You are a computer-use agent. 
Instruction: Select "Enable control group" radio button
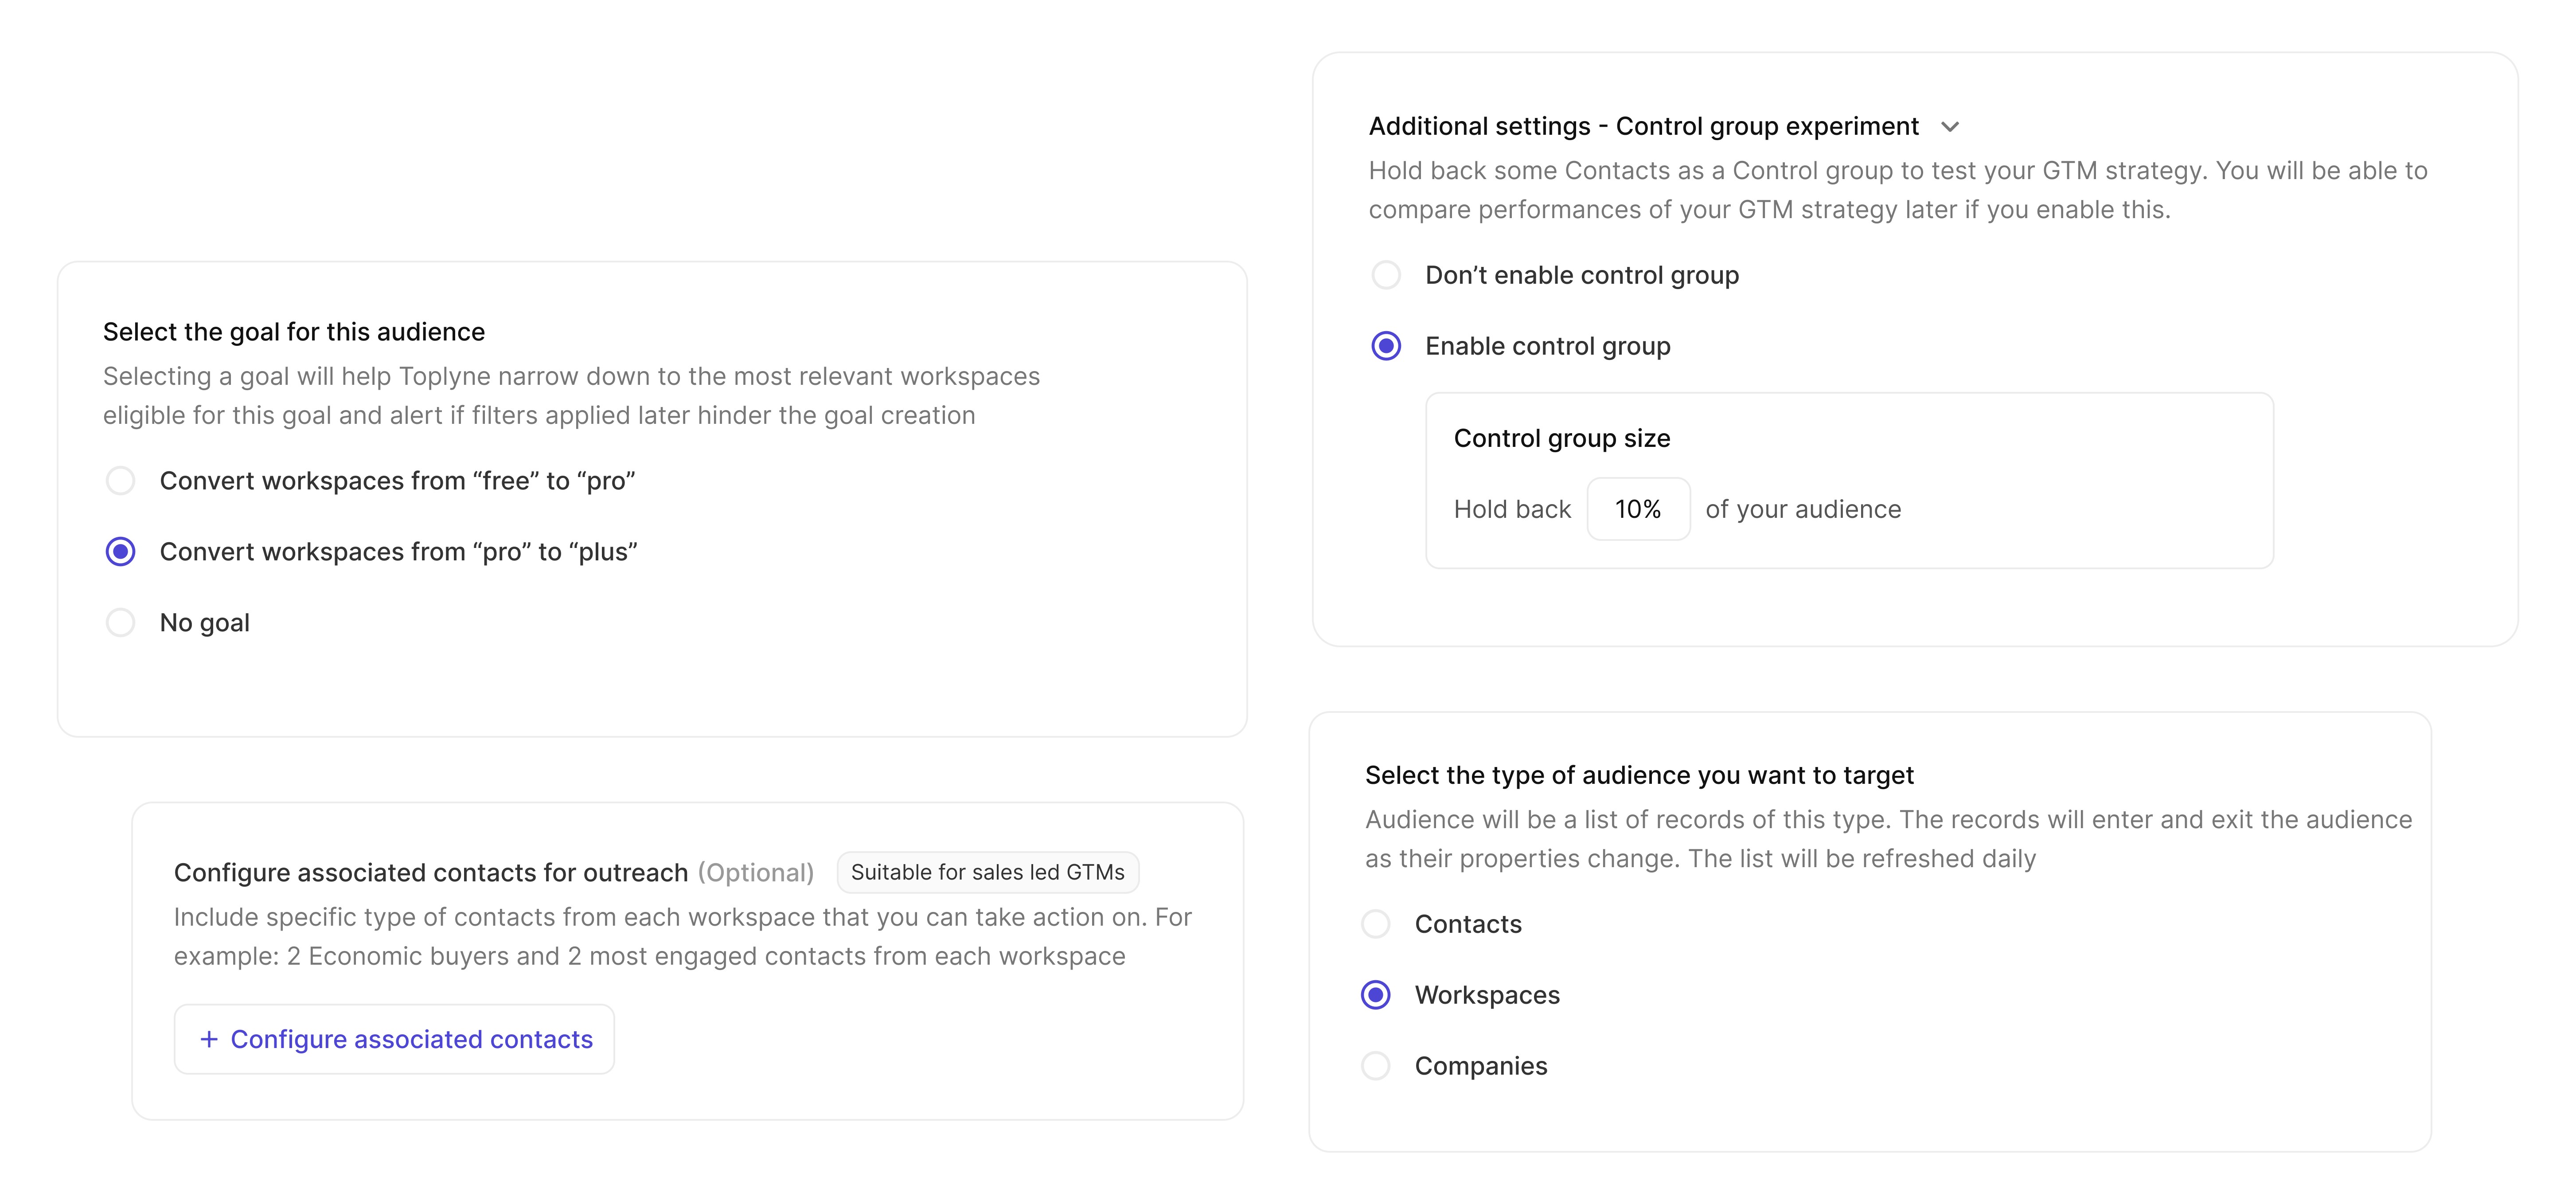tap(1386, 346)
